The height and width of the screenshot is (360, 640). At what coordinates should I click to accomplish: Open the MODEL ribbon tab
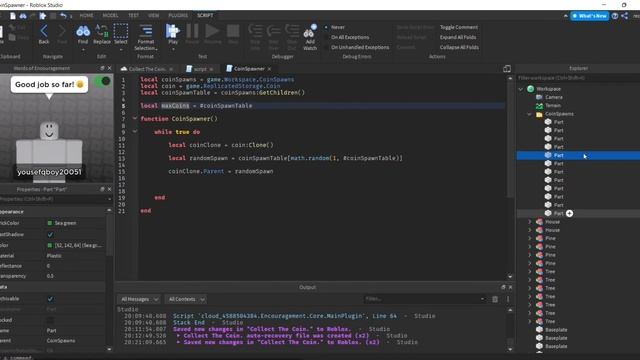coord(110,16)
